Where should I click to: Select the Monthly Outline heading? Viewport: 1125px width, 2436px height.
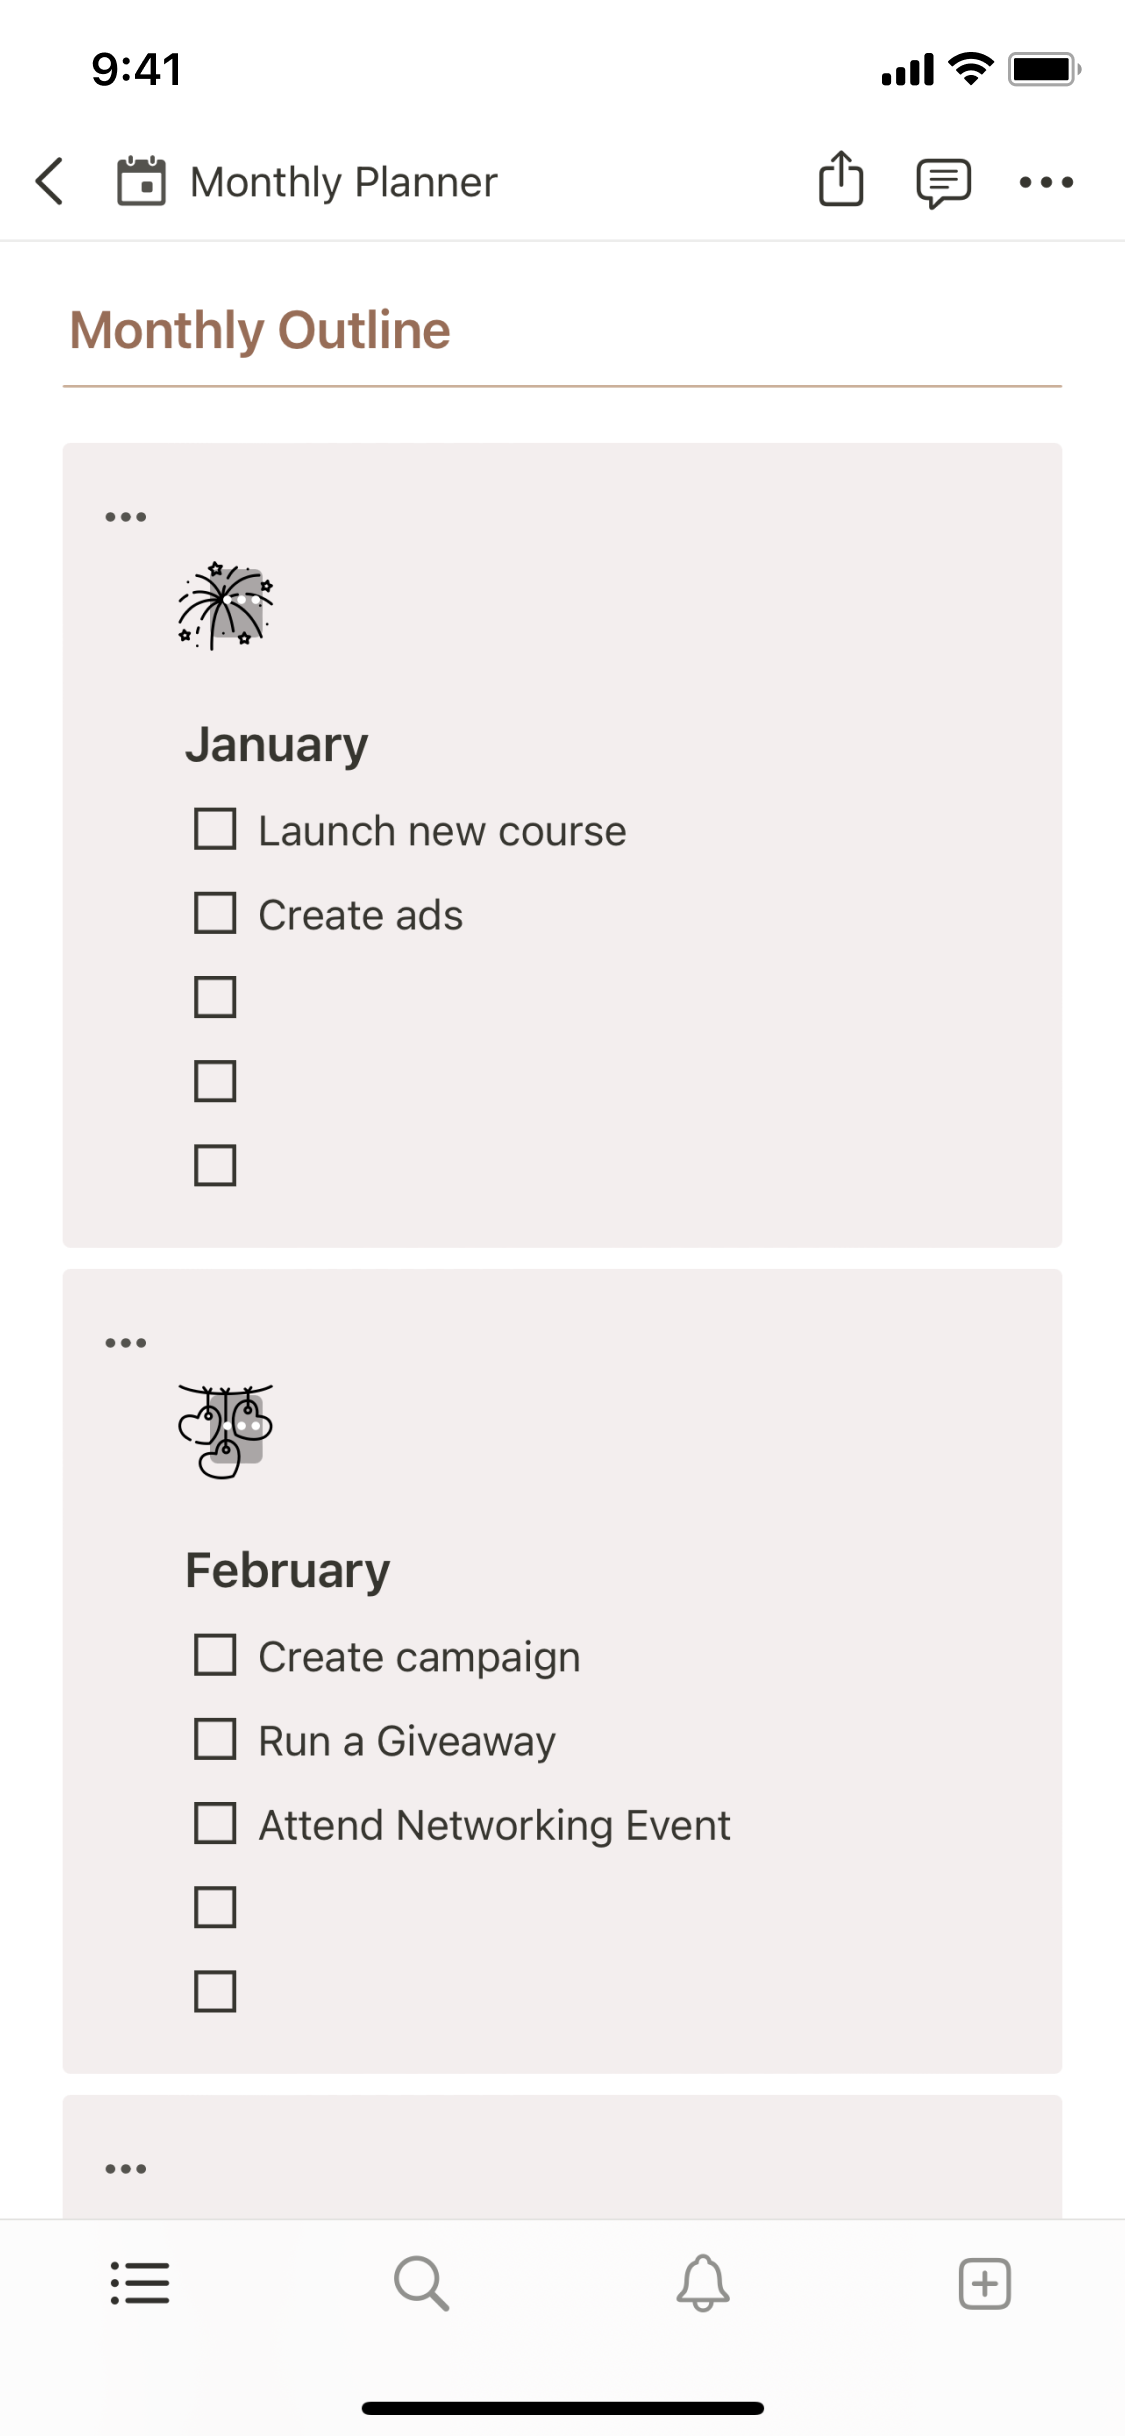(x=259, y=329)
